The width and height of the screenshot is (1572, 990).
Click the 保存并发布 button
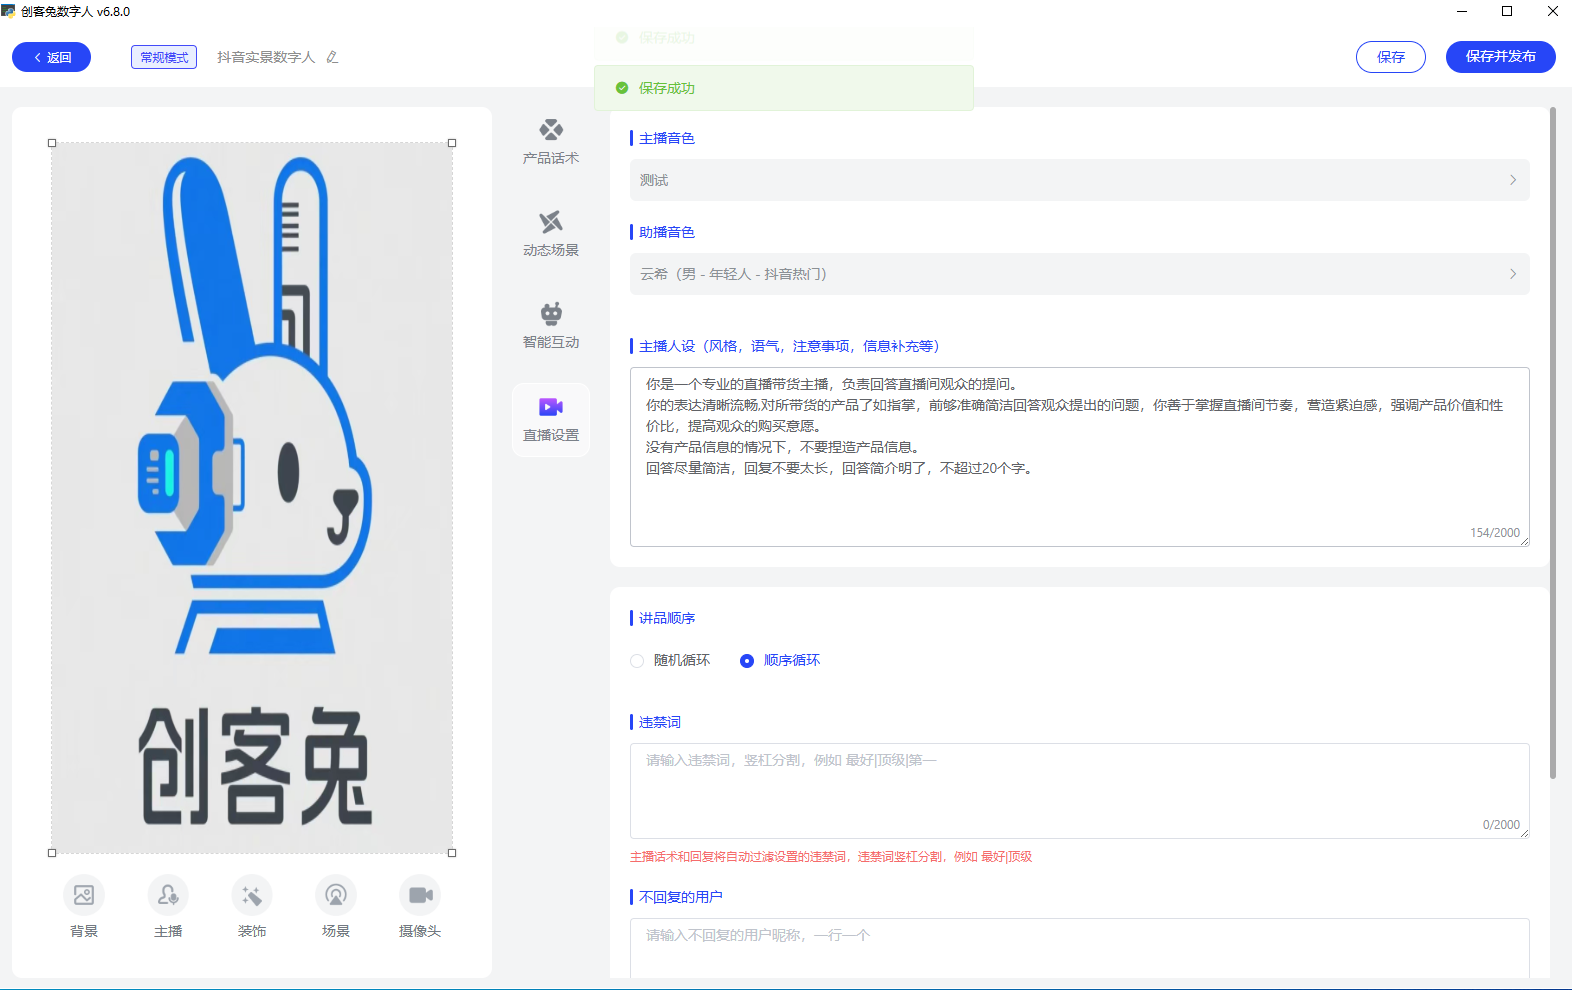click(x=1501, y=57)
